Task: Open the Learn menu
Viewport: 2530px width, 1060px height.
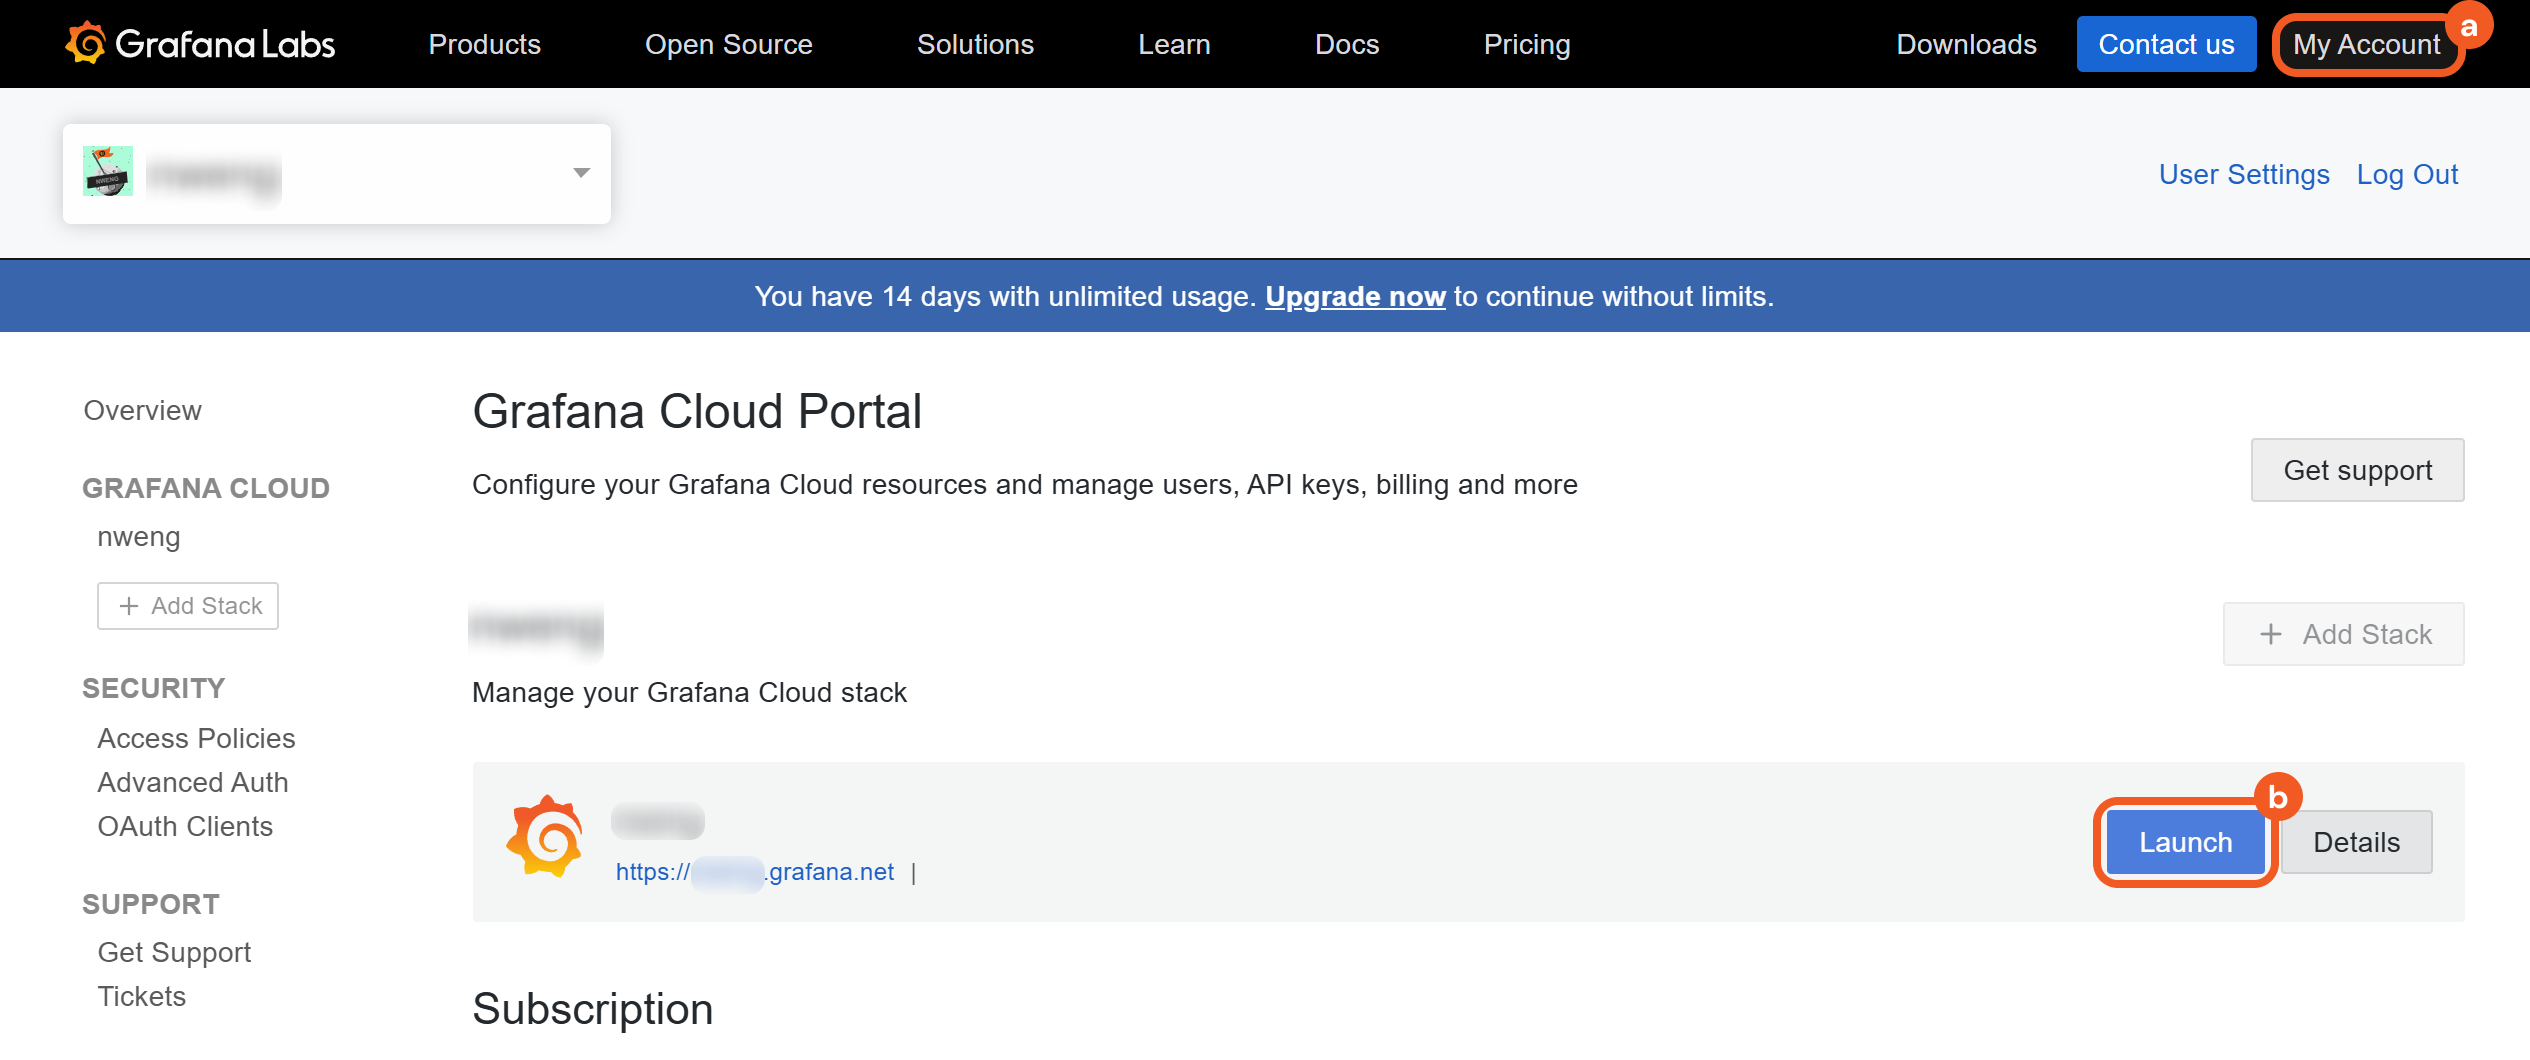Action: click(1174, 44)
